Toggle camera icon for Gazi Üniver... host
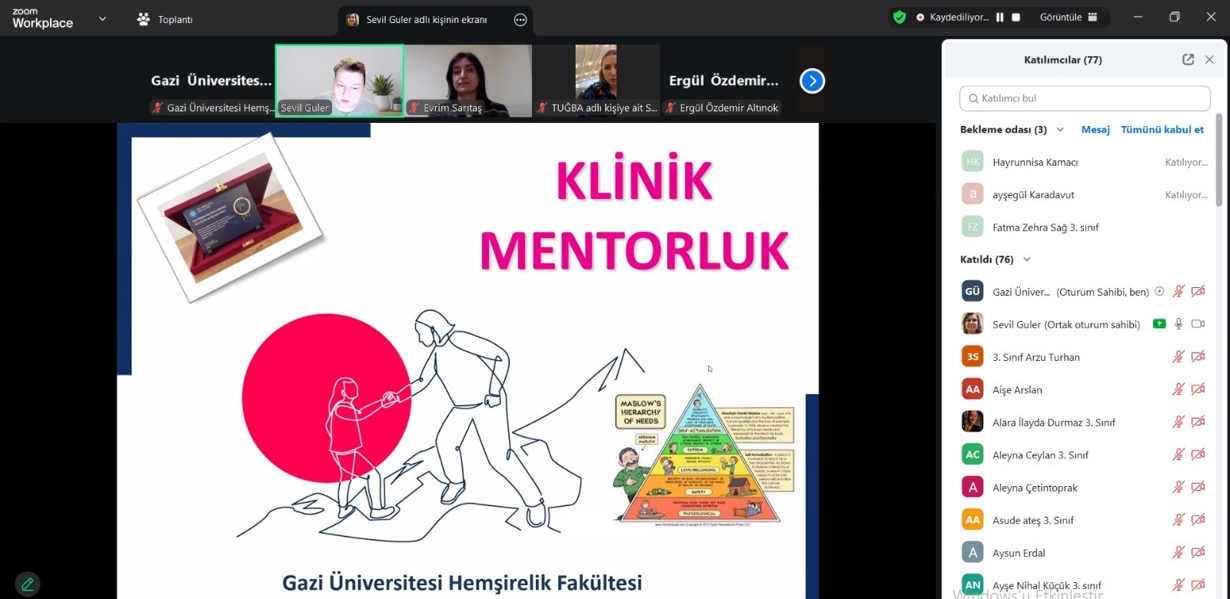The width and height of the screenshot is (1230, 599). 1198,292
